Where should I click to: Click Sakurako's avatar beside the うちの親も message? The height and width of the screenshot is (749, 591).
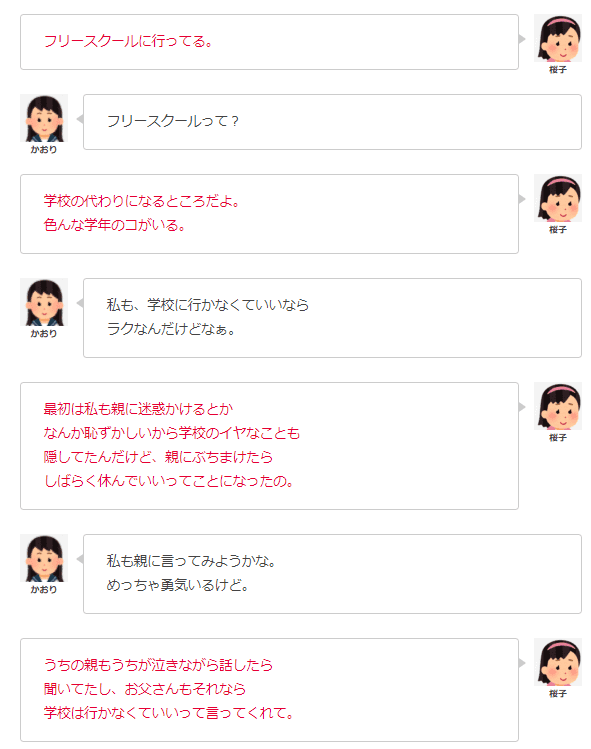[558, 662]
